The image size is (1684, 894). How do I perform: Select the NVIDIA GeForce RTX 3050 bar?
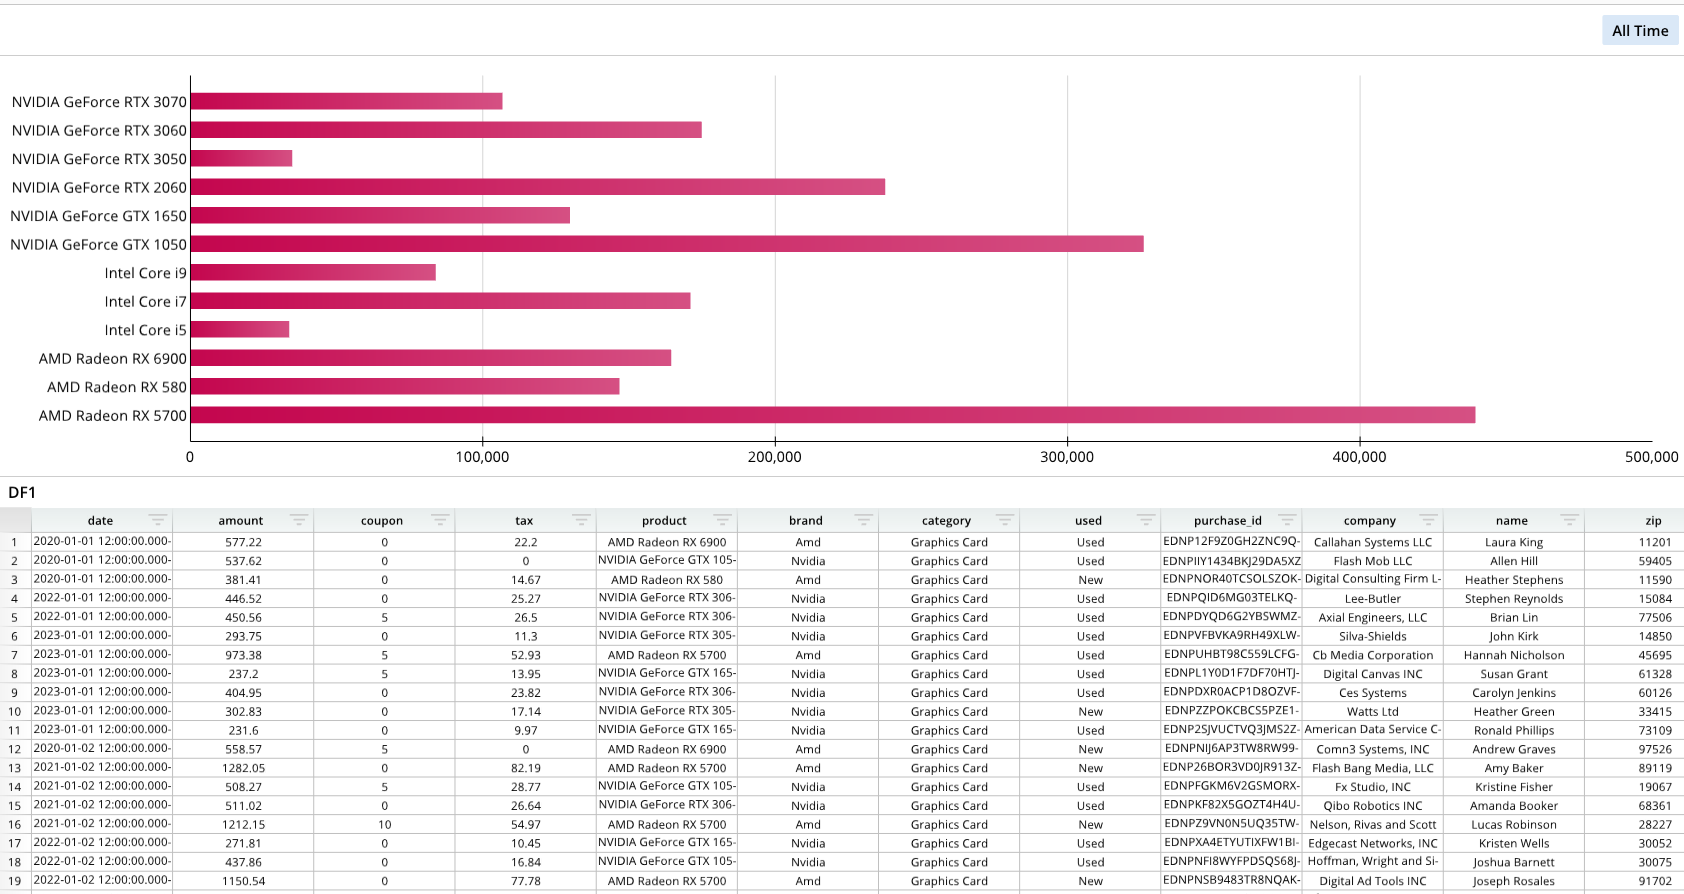[x=241, y=158]
